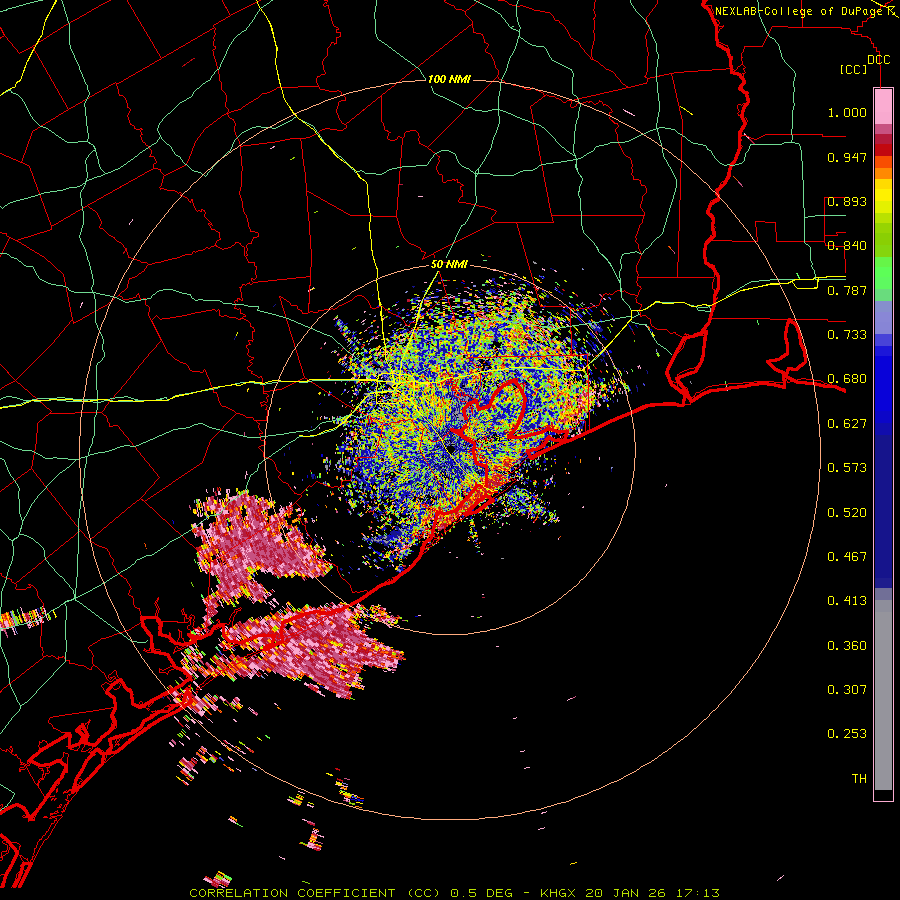Click the 0.840 color scale value
The height and width of the screenshot is (900, 900).
(x=847, y=246)
